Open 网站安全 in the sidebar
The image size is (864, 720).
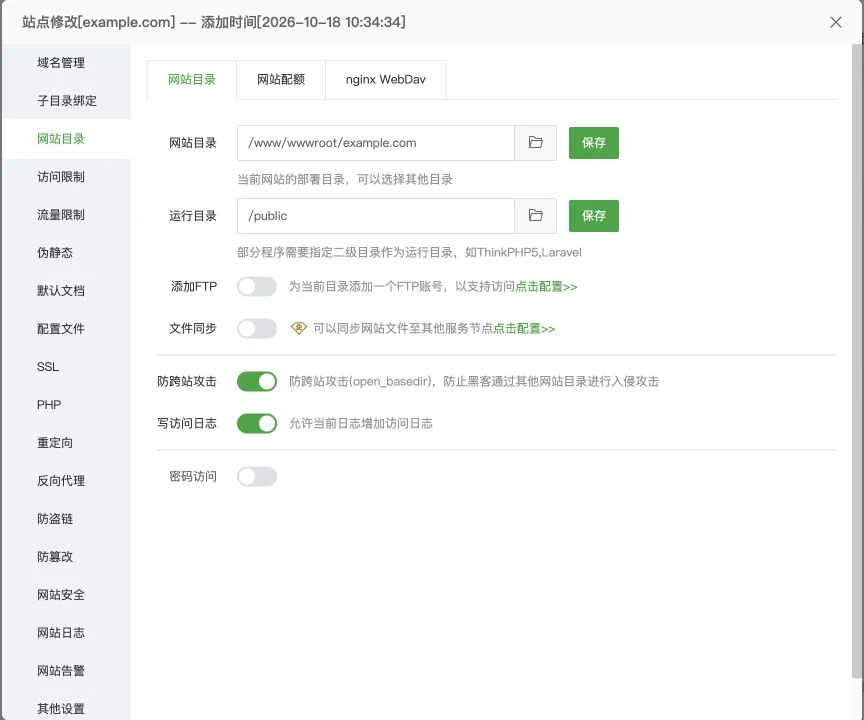tap(66, 594)
